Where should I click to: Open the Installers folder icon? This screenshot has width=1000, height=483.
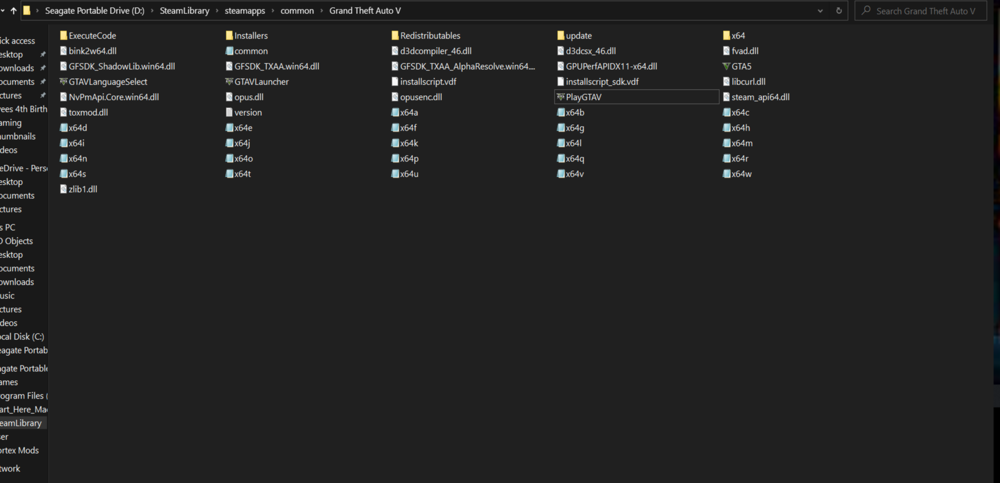pos(229,36)
